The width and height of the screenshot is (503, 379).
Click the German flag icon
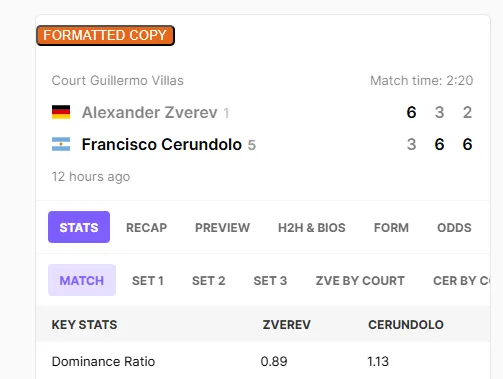[61, 112]
